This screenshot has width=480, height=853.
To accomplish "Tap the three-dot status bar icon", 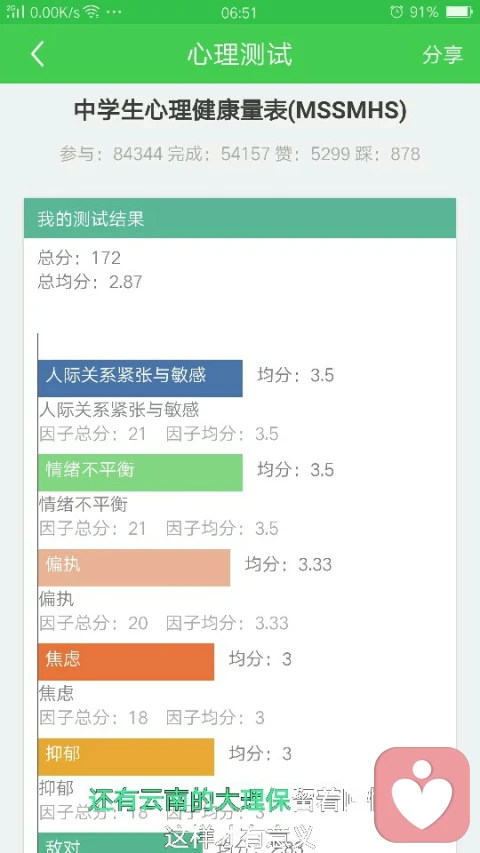I will click(114, 13).
